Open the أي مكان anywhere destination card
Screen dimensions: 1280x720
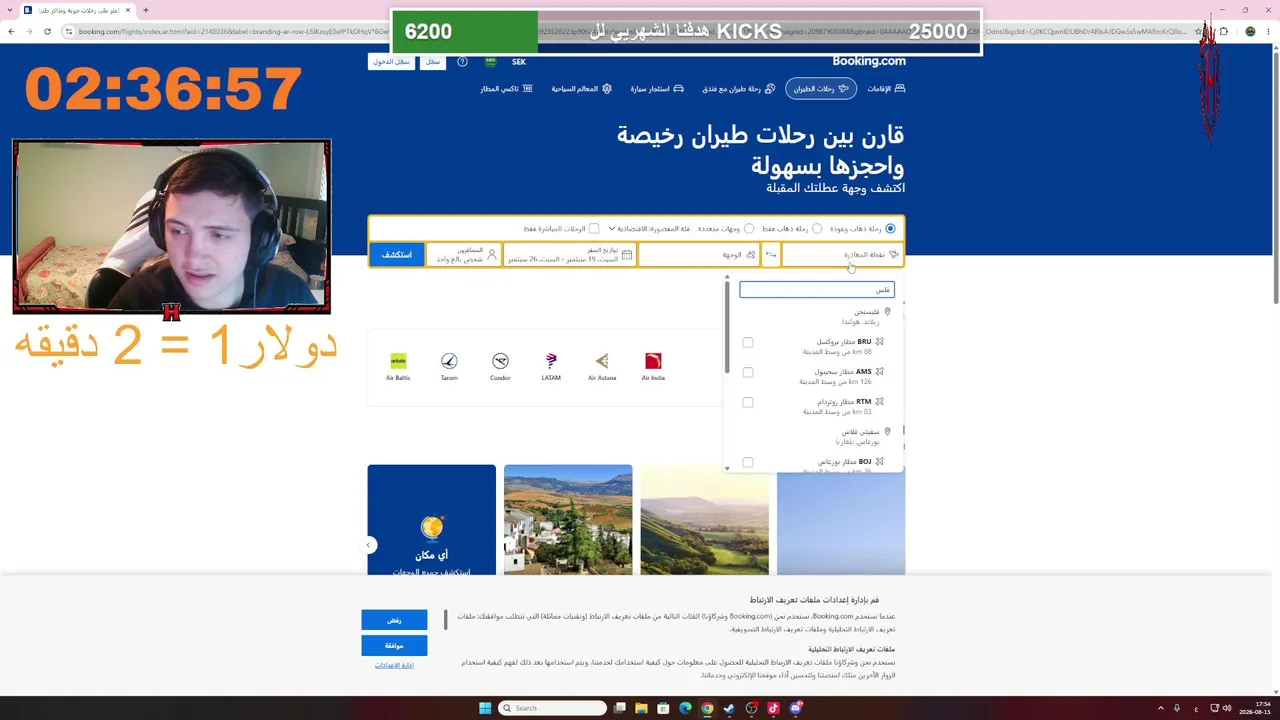point(431,519)
